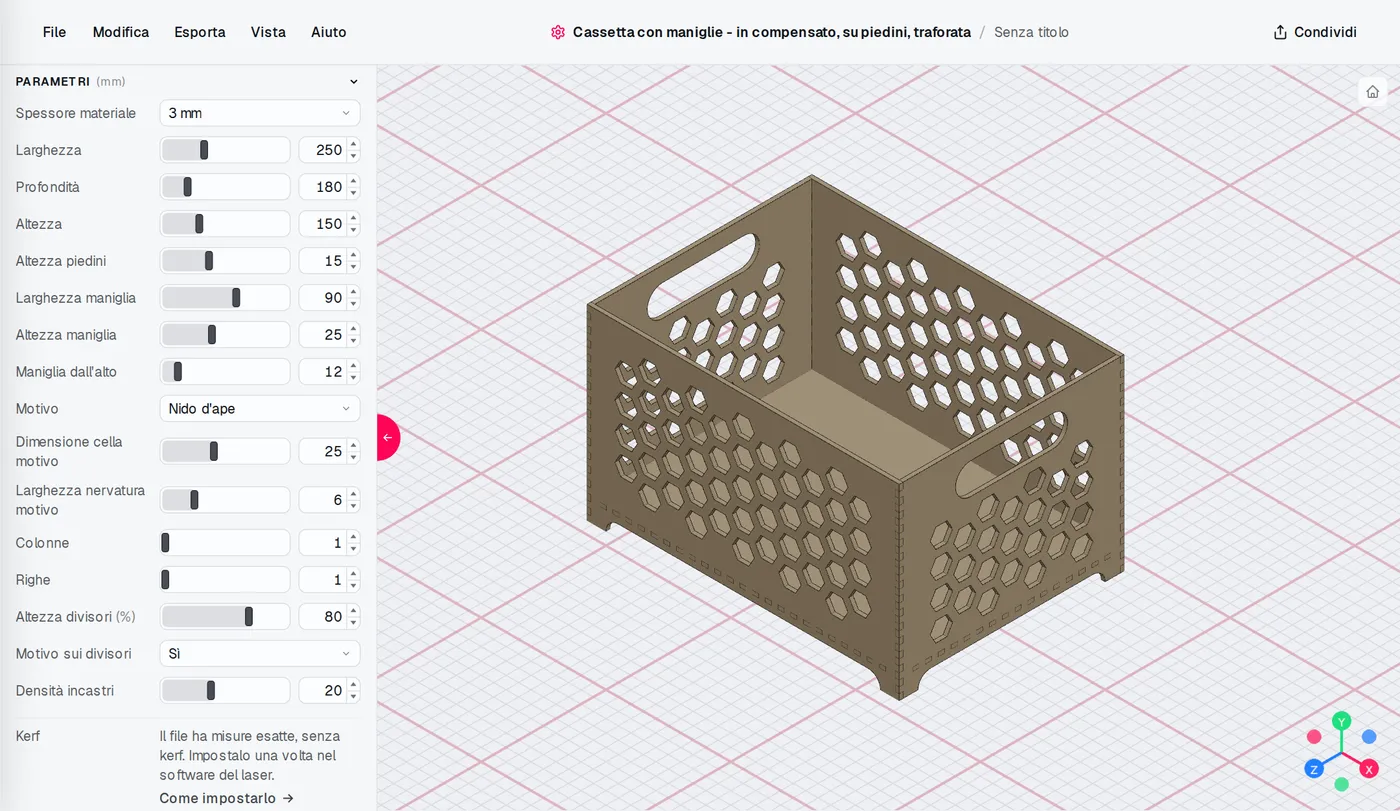Open the Esporta menu
The height and width of the screenshot is (811, 1400).
[x=200, y=32]
